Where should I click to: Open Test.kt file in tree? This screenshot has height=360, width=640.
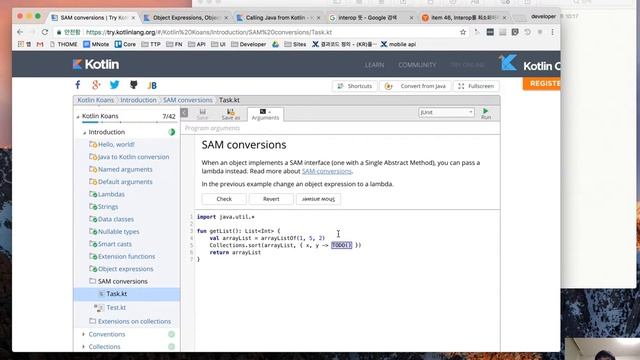click(116, 307)
